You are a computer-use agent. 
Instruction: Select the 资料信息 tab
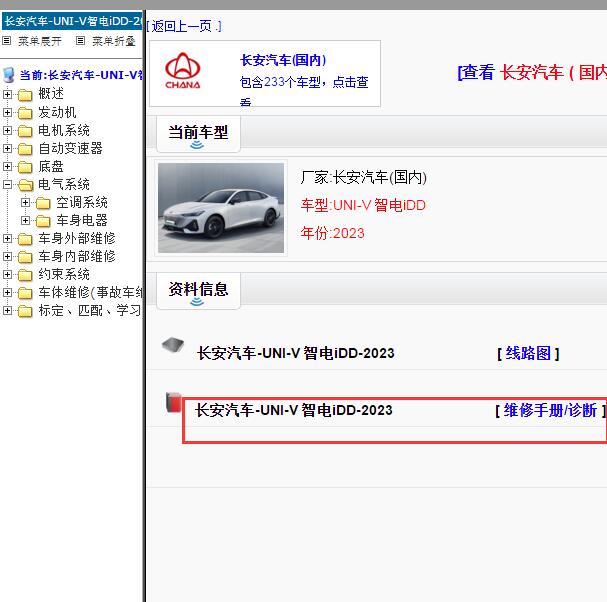click(x=198, y=291)
